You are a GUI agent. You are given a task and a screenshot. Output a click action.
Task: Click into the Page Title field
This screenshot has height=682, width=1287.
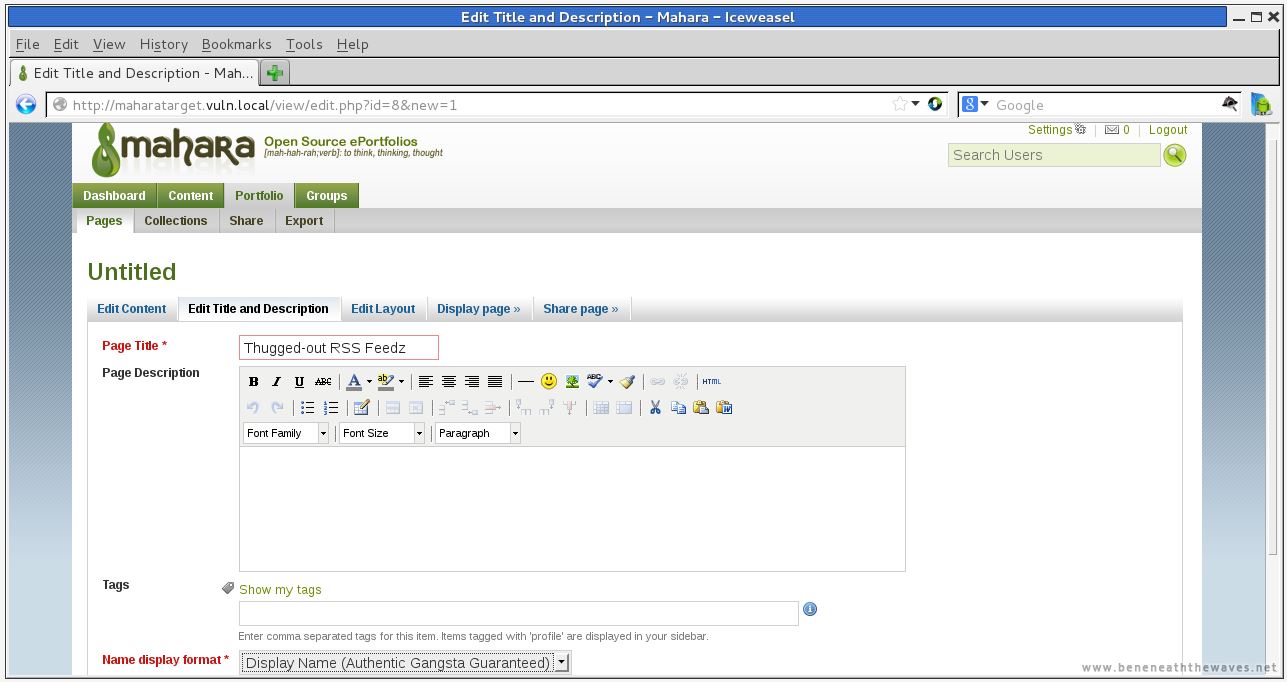click(339, 347)
